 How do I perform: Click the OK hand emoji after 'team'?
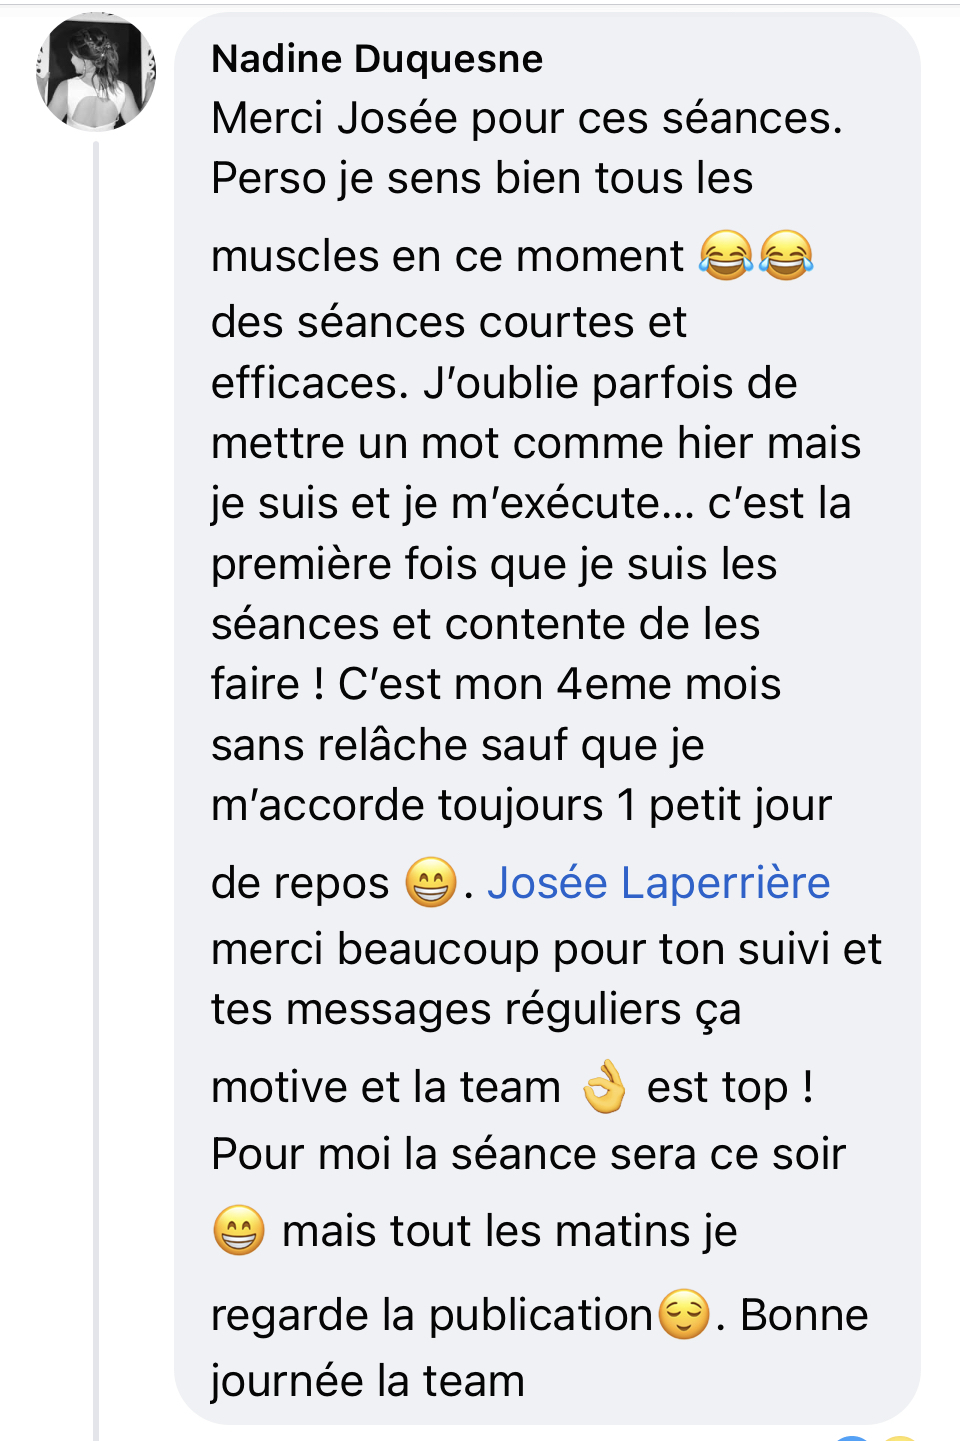(x=604, y=1087)
